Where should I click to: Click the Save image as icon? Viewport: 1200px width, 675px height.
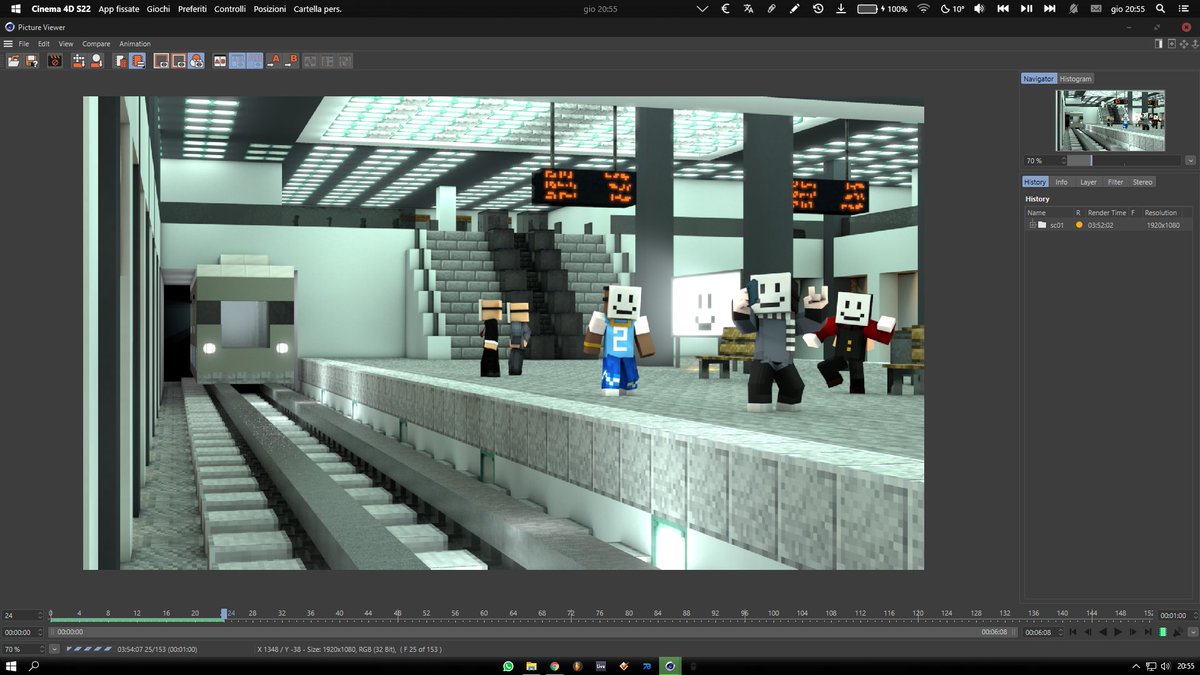point(32,60)
